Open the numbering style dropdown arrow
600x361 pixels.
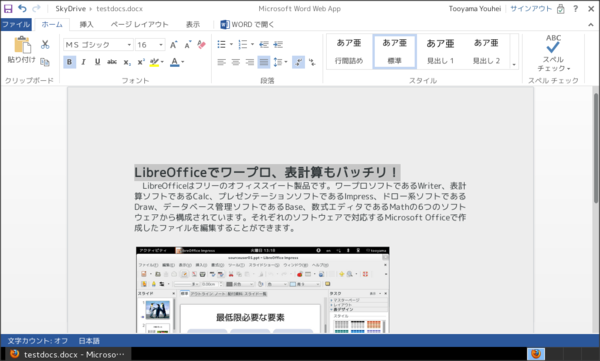pyautogui.click(x=252, y=44)
